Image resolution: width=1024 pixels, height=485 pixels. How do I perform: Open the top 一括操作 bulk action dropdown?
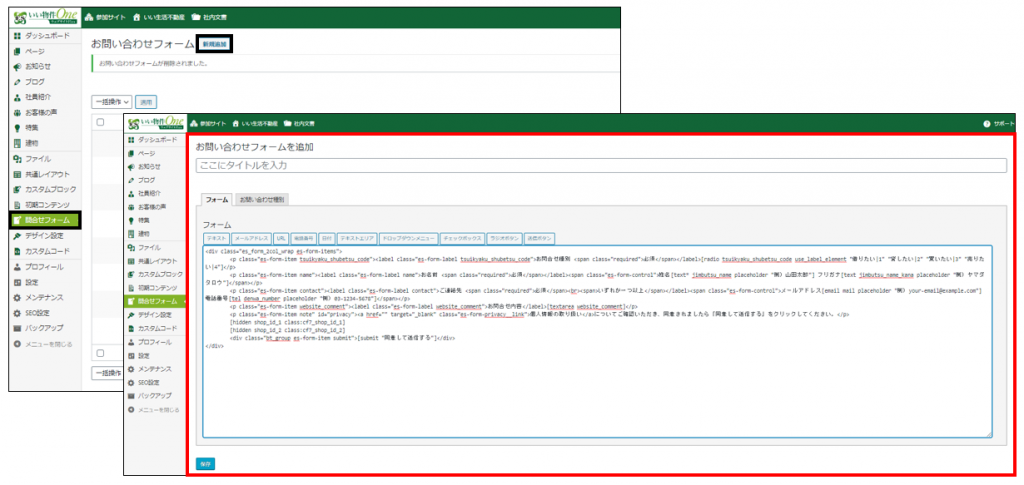click(x=111, y=102)
